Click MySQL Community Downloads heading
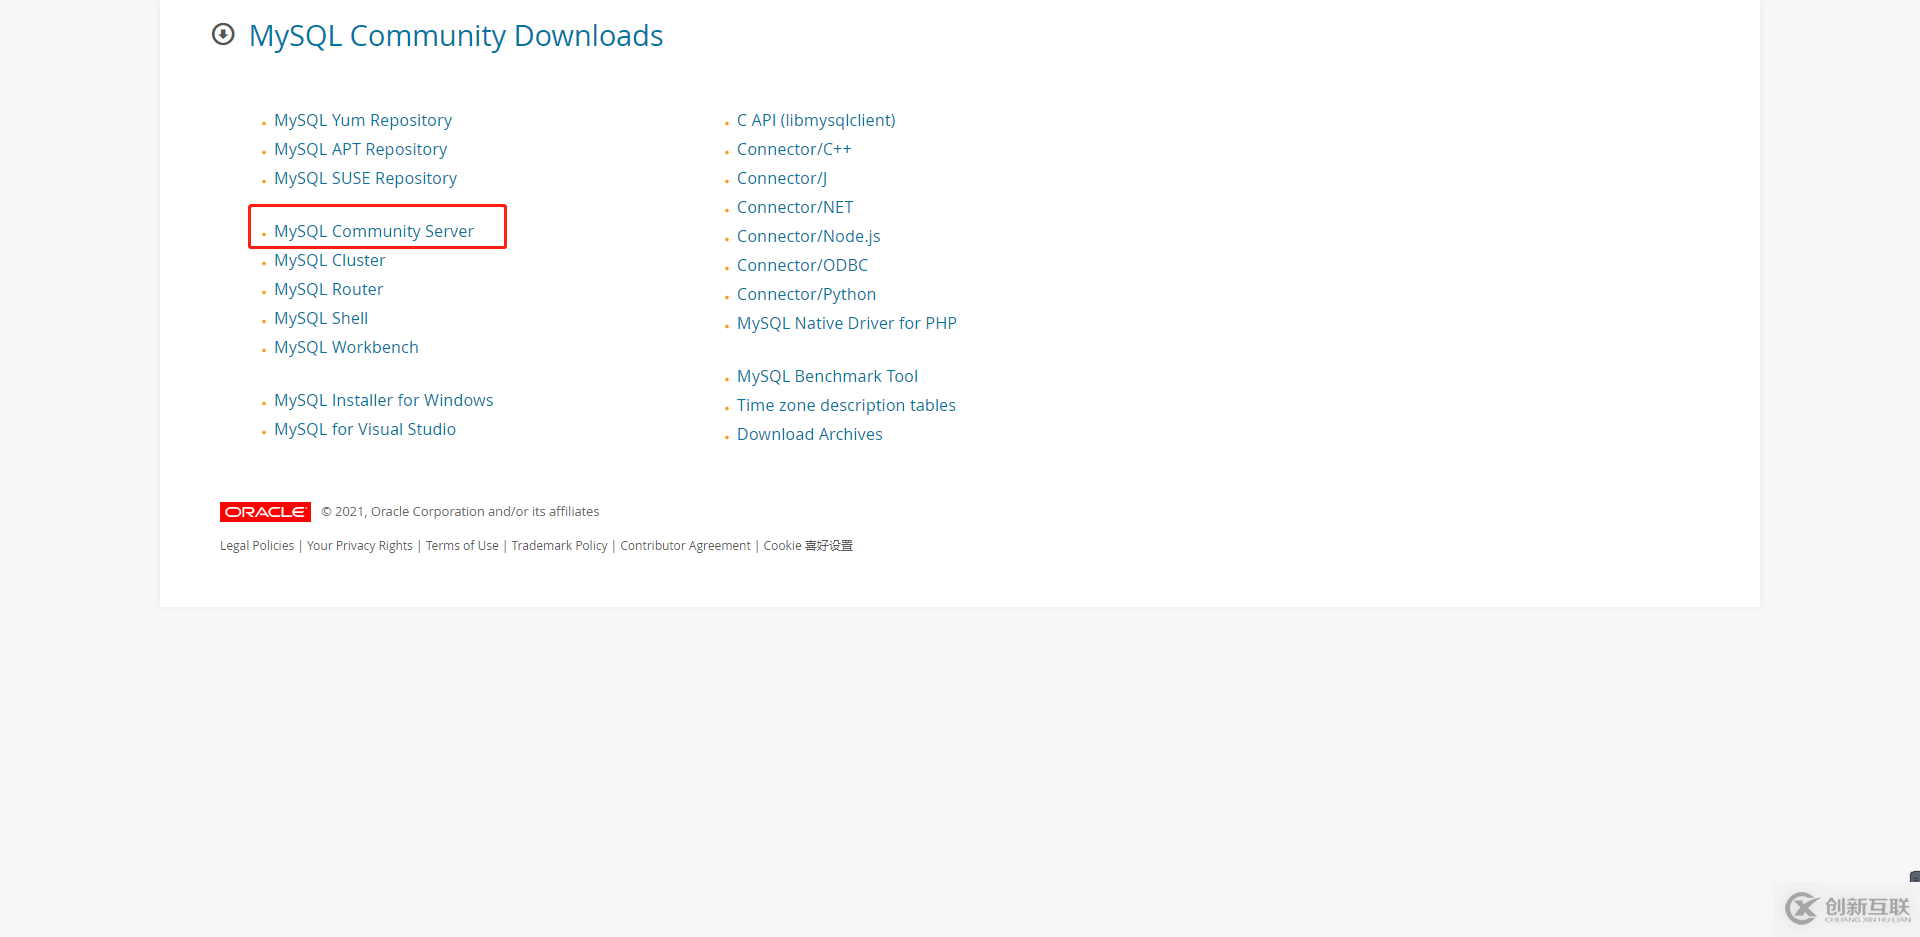Screen dimensions: 1920x937 click(x=456, y=36)
